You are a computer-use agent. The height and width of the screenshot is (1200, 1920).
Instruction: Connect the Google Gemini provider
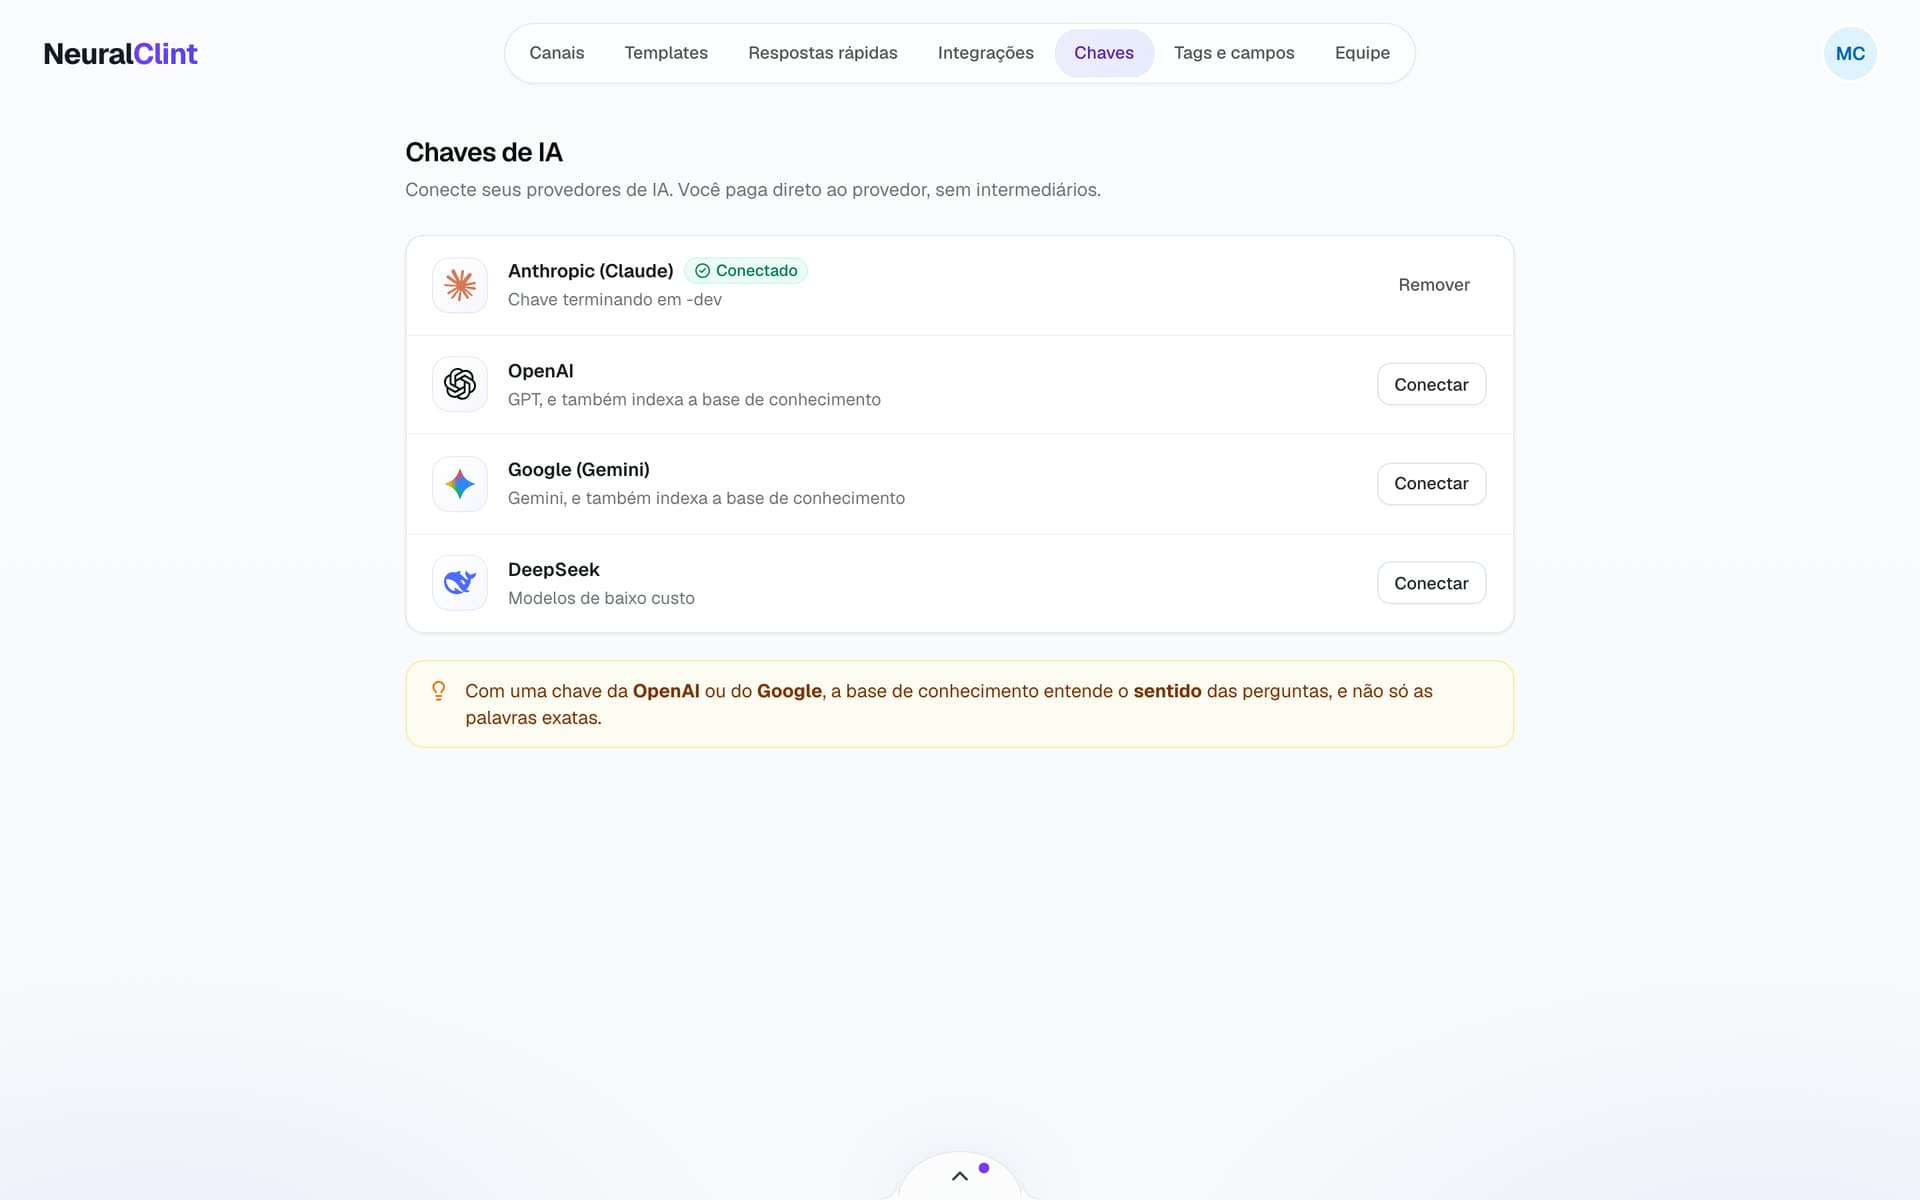(1431, 484)
